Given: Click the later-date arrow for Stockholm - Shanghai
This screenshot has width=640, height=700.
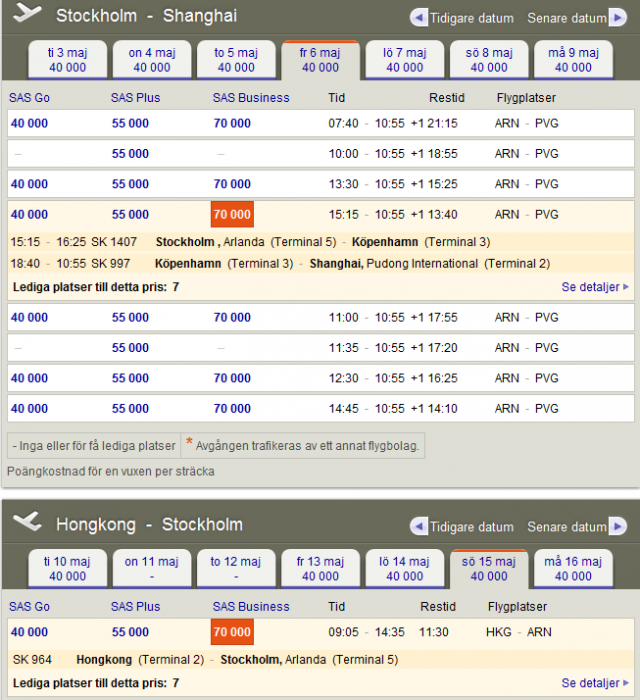Looking at the screenshot, I should click(619, 18).
